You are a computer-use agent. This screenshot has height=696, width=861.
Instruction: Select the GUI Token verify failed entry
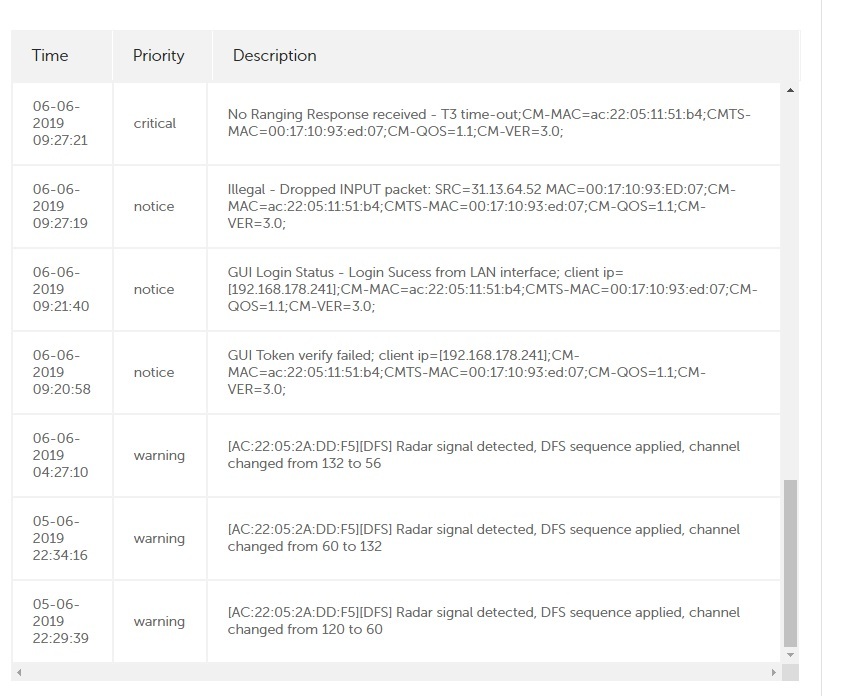click(466, 372)
